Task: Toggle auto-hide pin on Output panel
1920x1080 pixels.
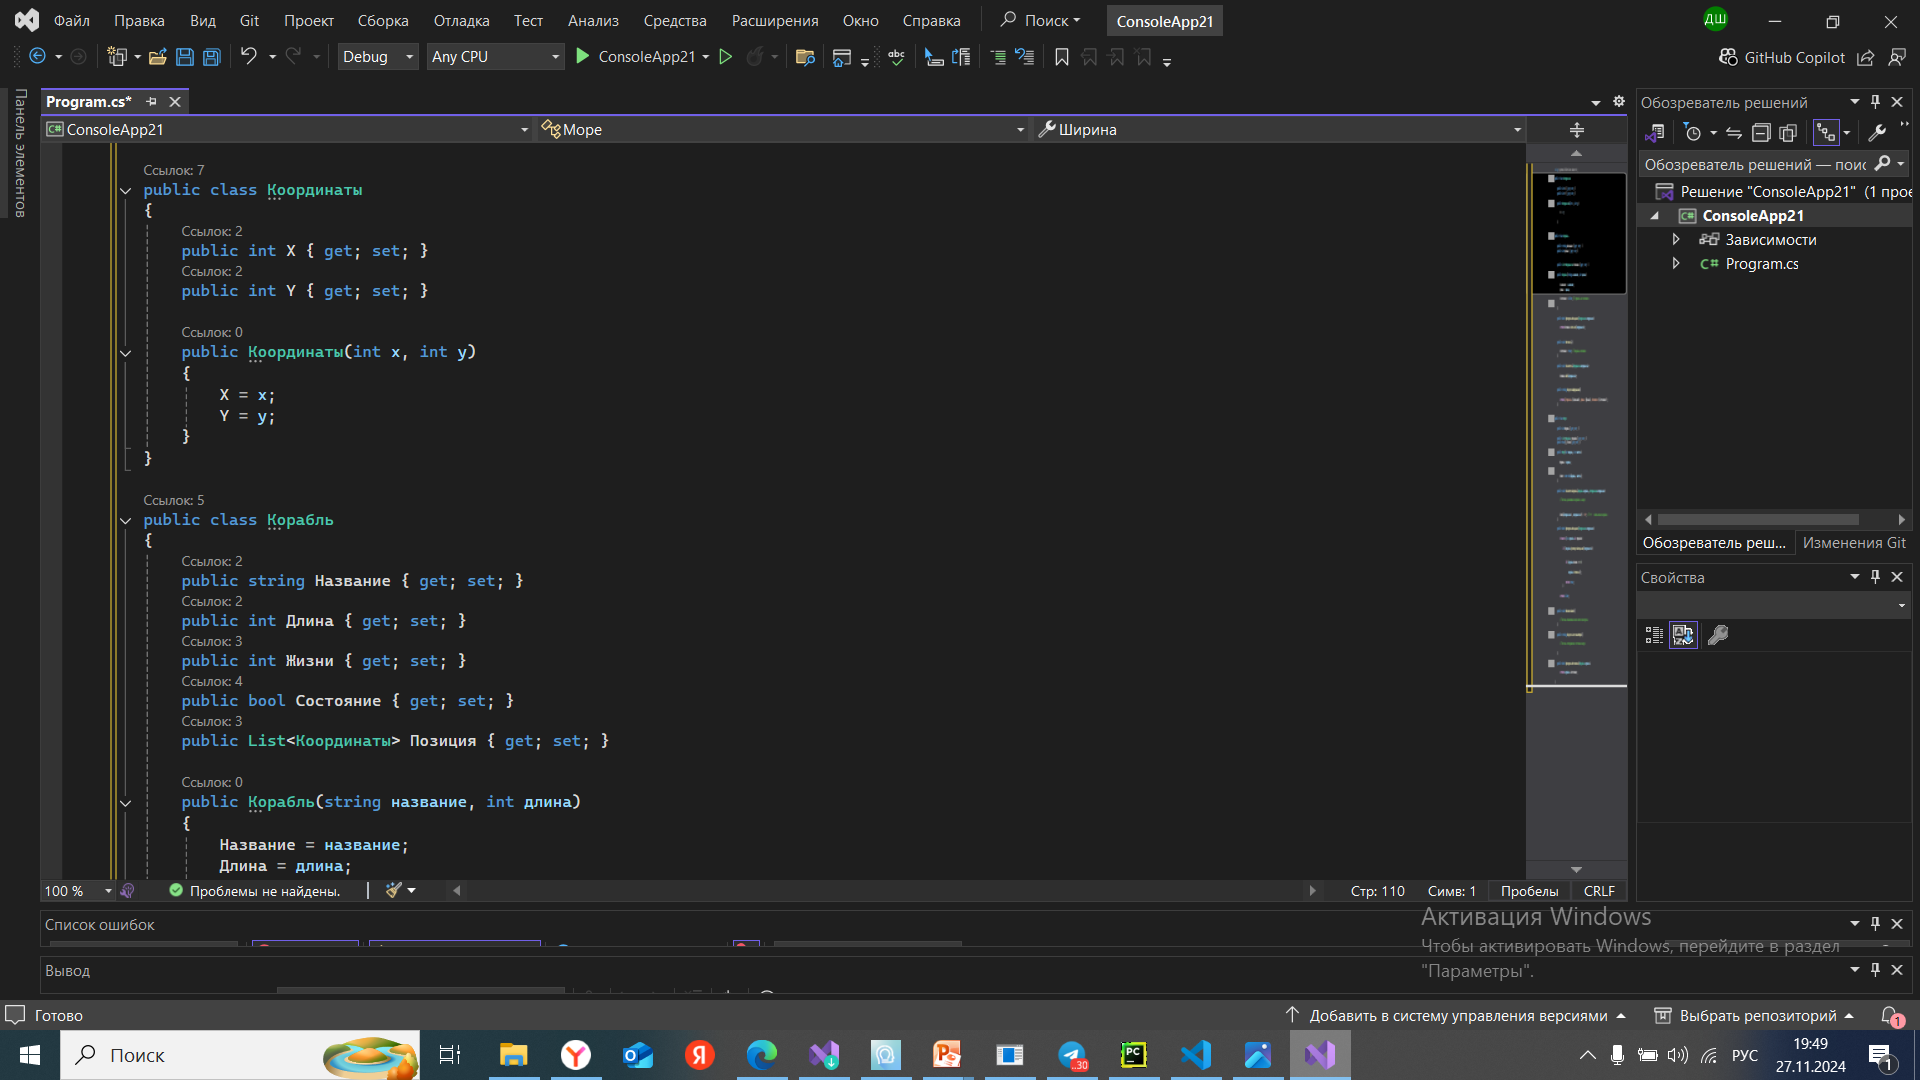Action: [x=1876, y=970]
